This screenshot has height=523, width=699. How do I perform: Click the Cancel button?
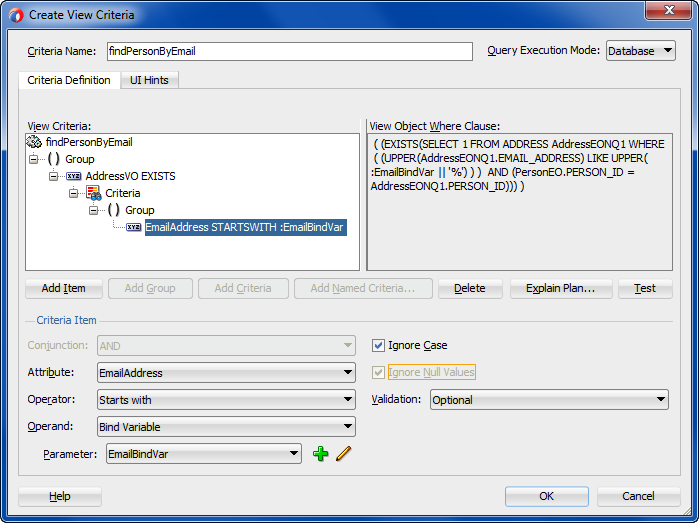point(638,496)
